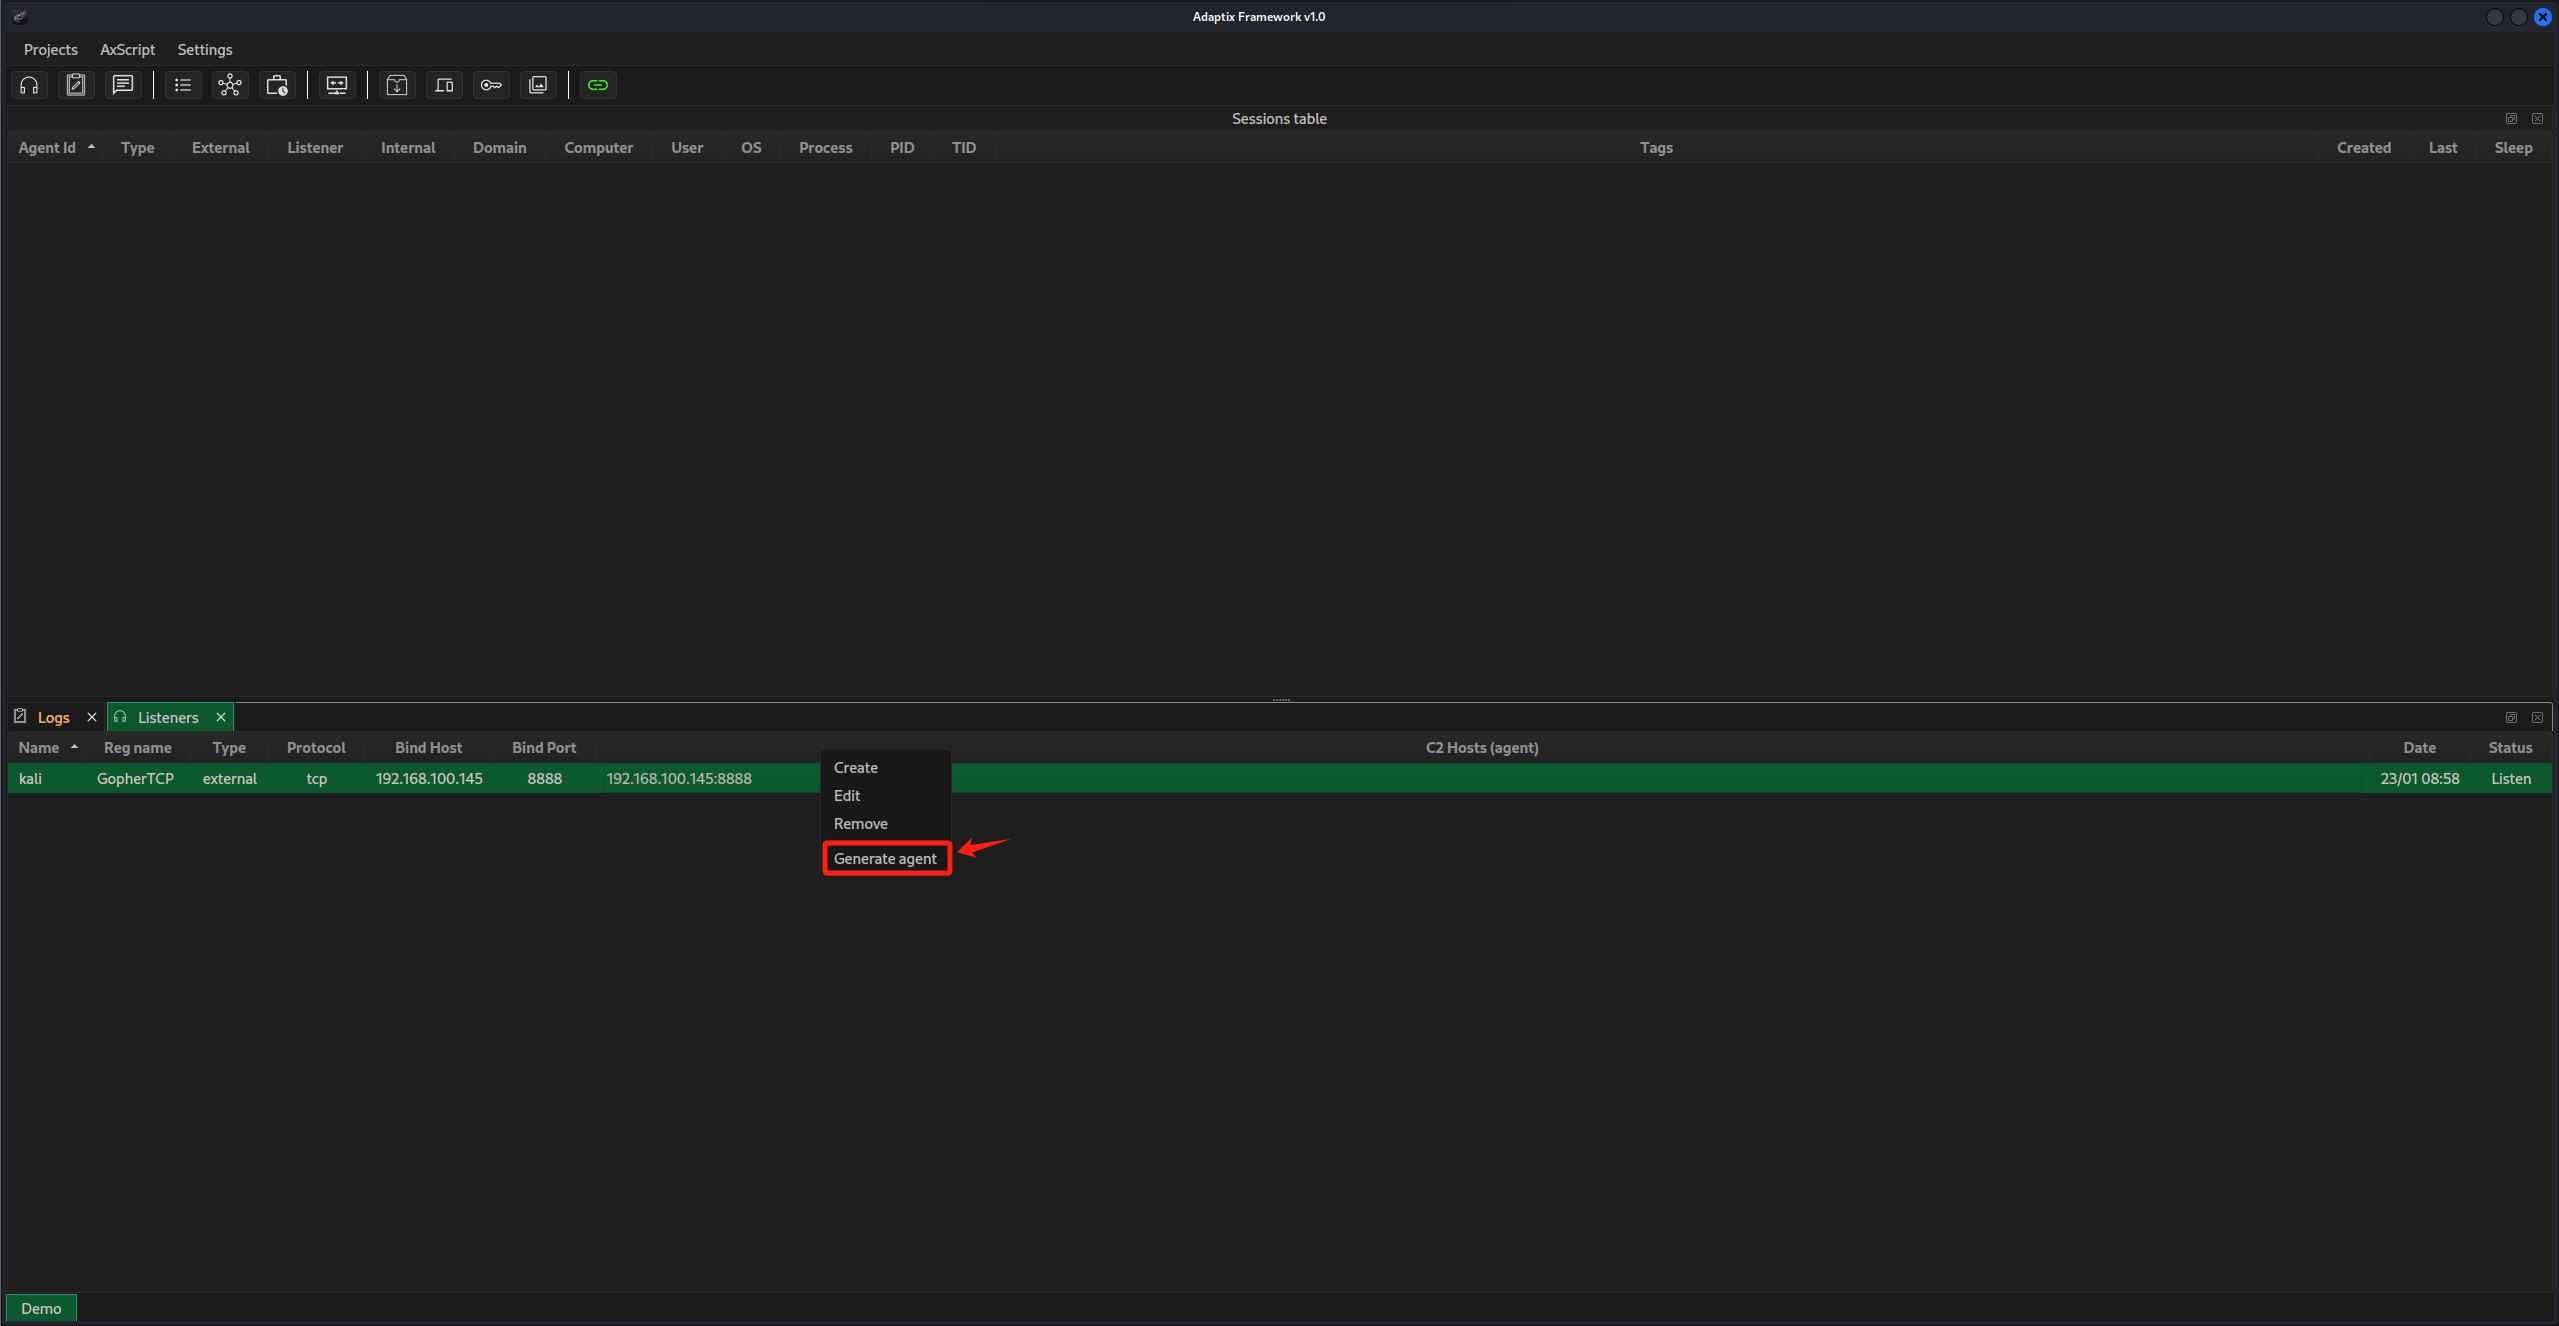Image resolution: width=2559 pixels, height=1326 pixels.
Task: Open Logs via clipboard toolbar icon
Action: click(76, 85)
